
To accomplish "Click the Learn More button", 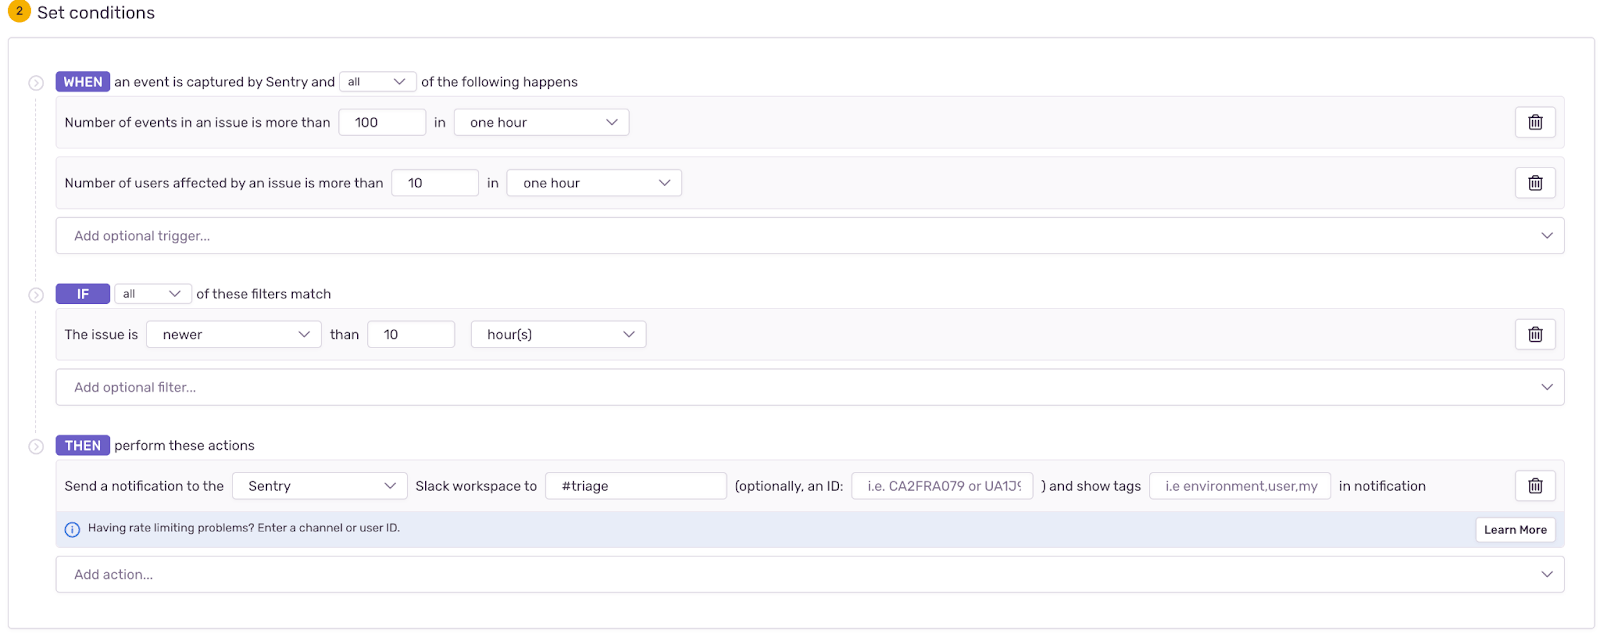I will coord(1515,530).
